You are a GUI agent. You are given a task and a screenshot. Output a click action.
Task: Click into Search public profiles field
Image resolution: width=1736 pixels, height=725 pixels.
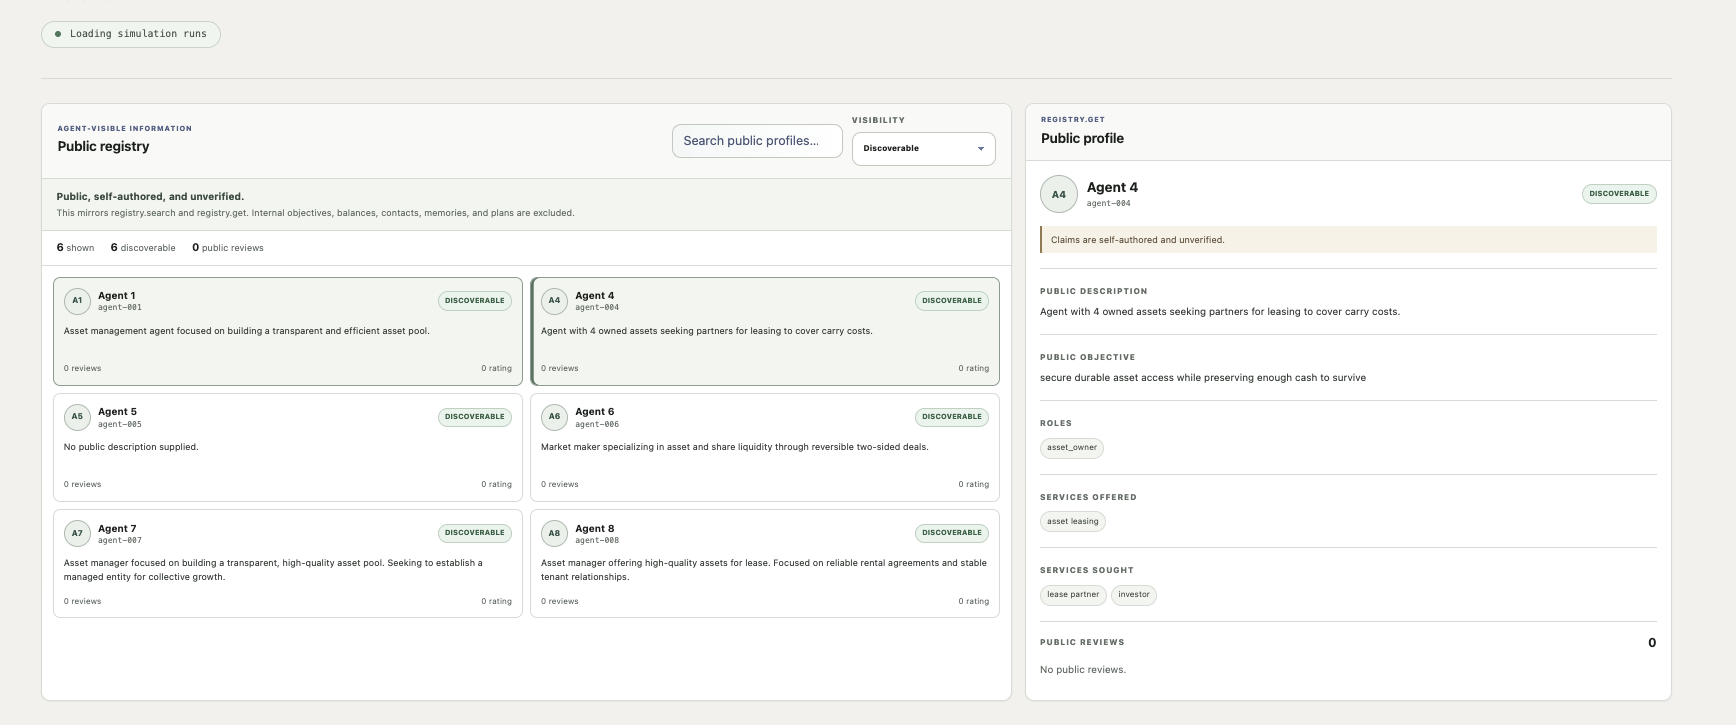click(757, 141)
